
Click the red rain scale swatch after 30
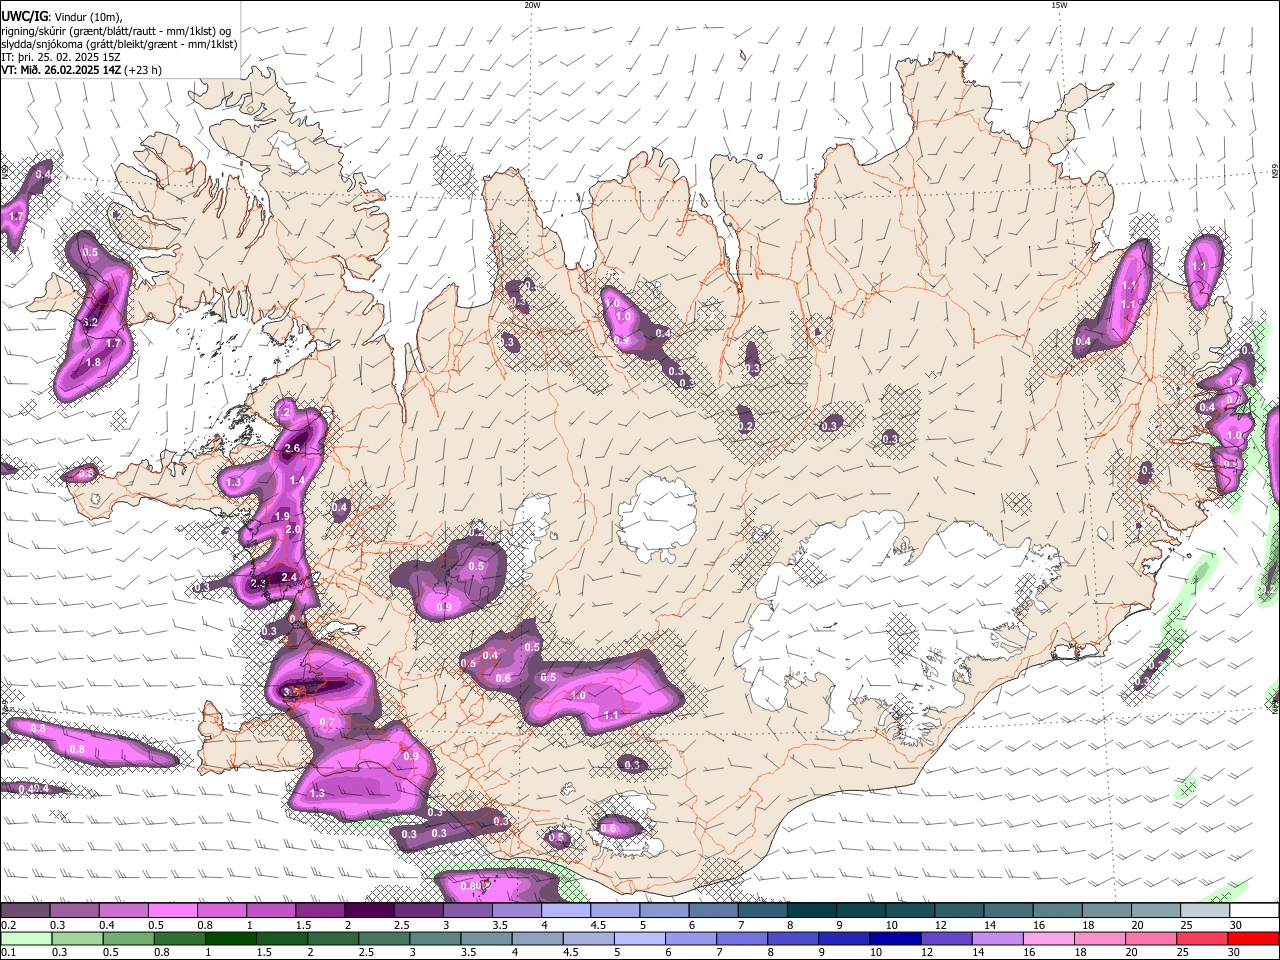tap(1255, 938)
